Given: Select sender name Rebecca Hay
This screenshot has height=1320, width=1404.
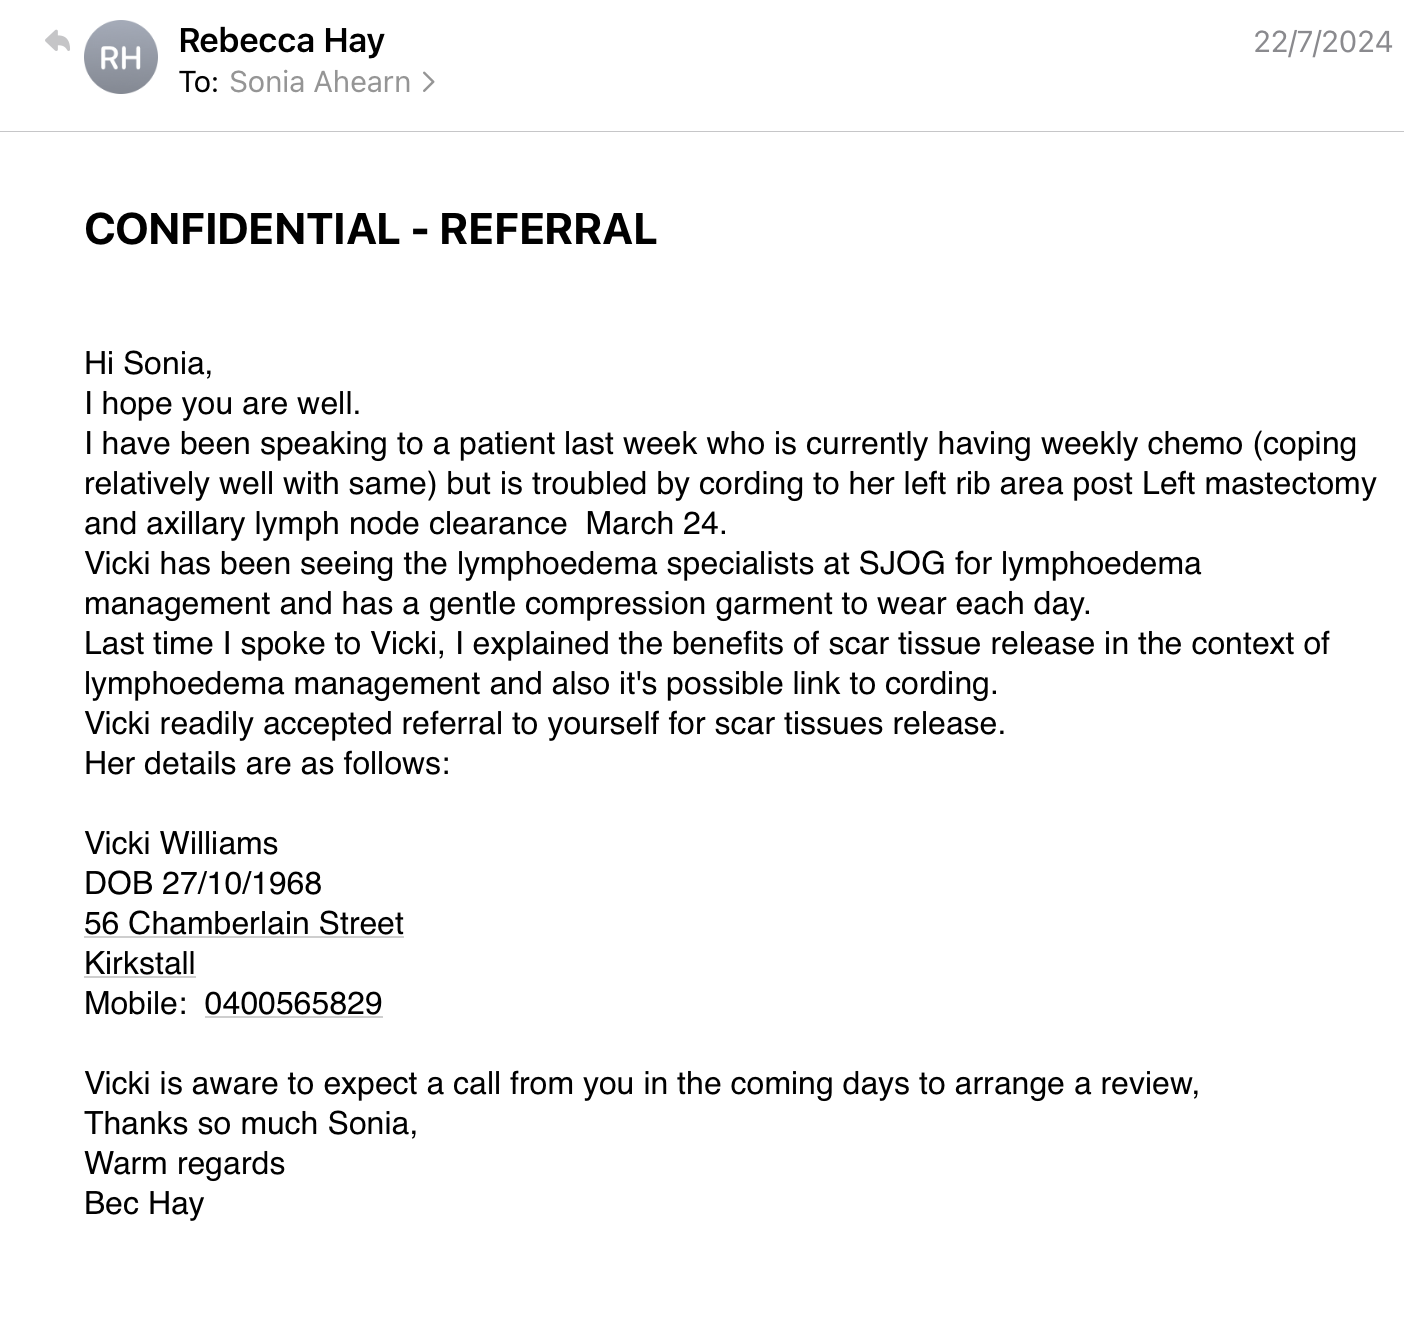Looking at the screenshot, I should pos(281,41).
